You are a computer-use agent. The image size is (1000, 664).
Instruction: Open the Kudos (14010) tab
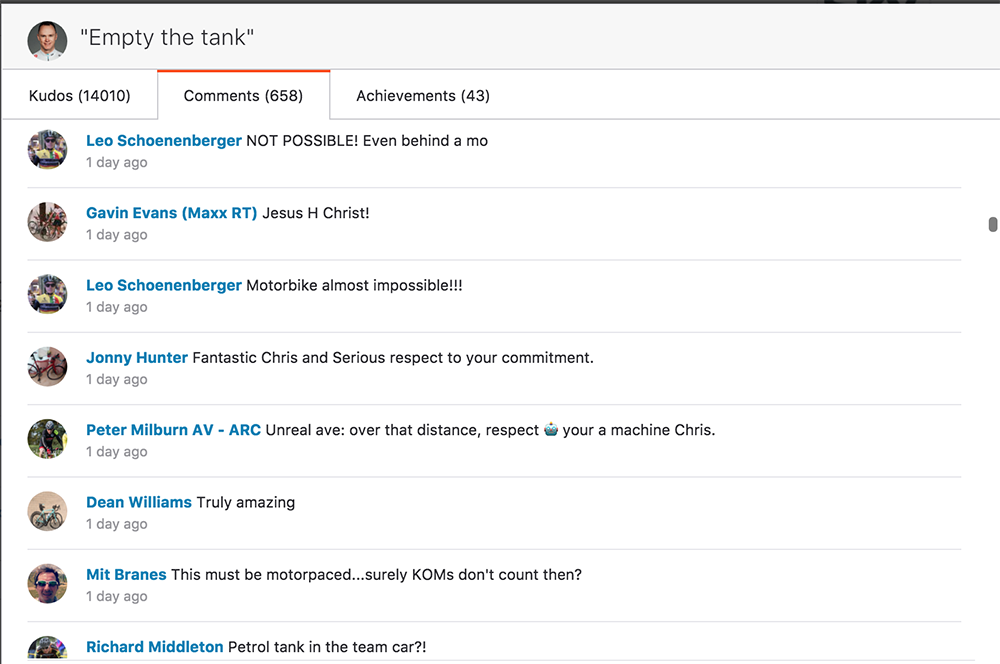79,96
